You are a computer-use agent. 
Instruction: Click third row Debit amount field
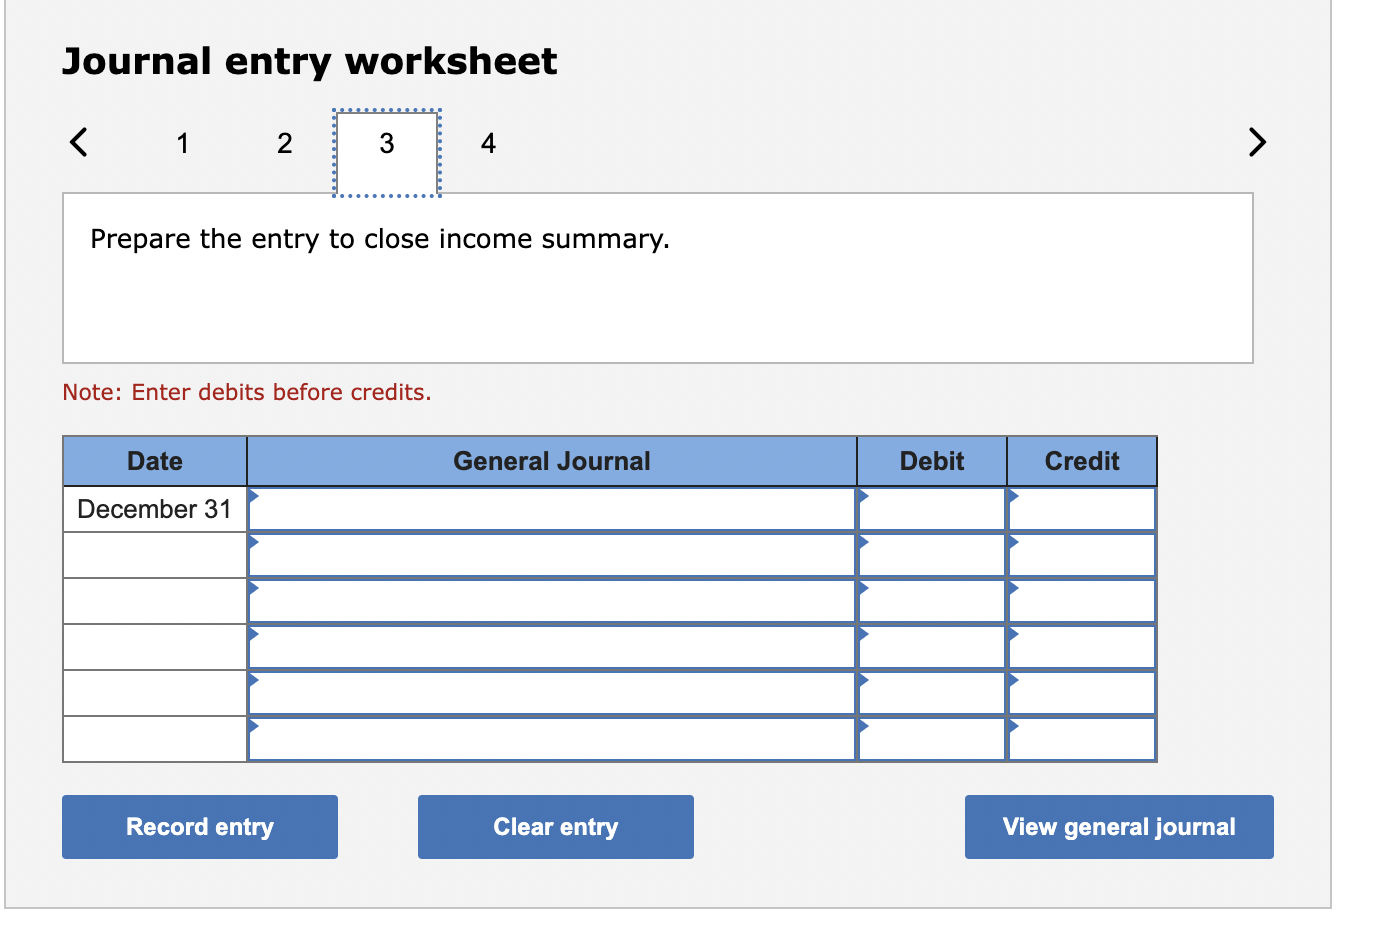click(932, 601)
